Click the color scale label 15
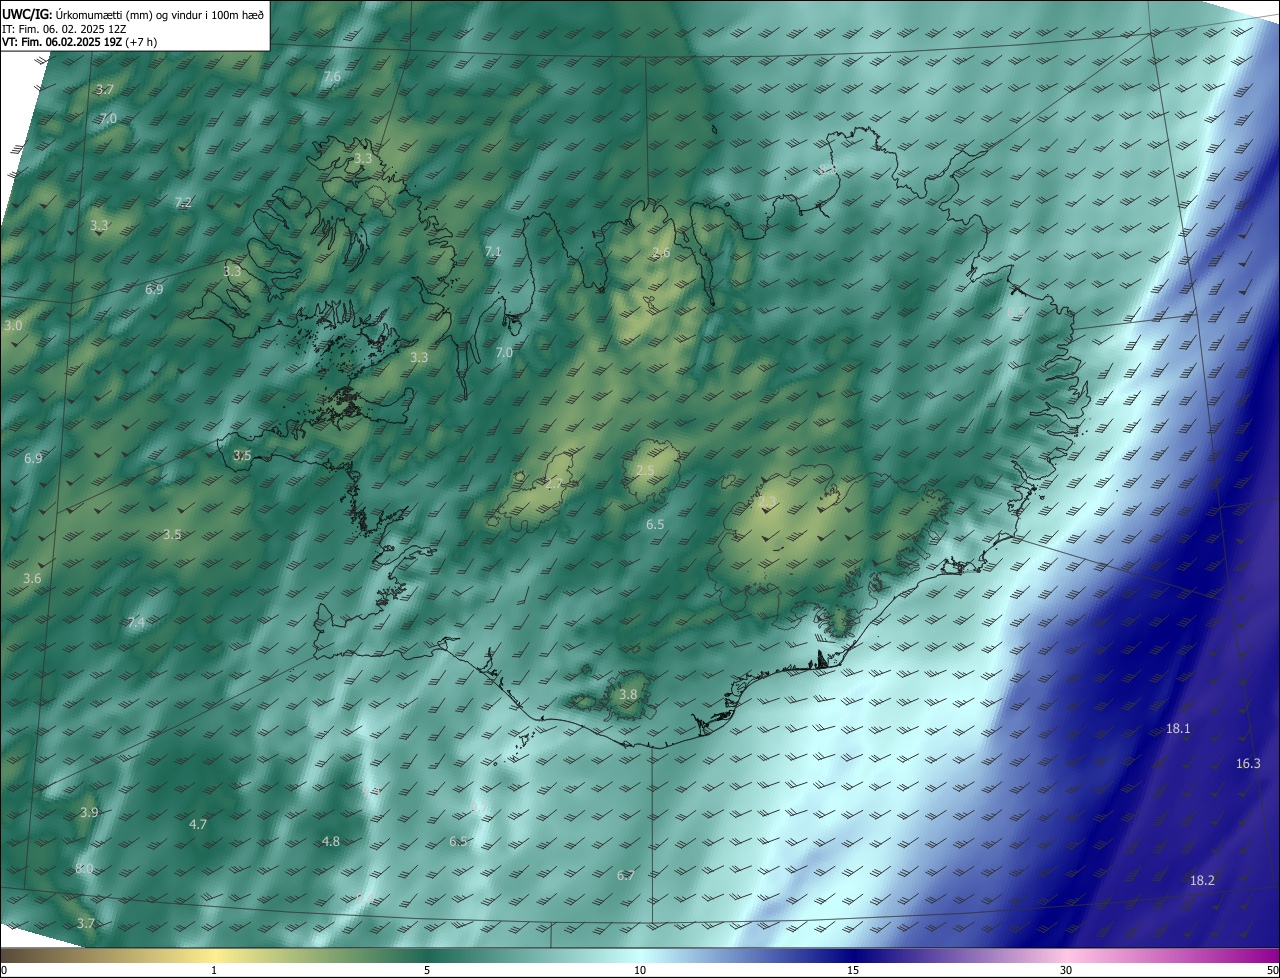Screen dimensions: 1280x978 [x=853, y=970]
